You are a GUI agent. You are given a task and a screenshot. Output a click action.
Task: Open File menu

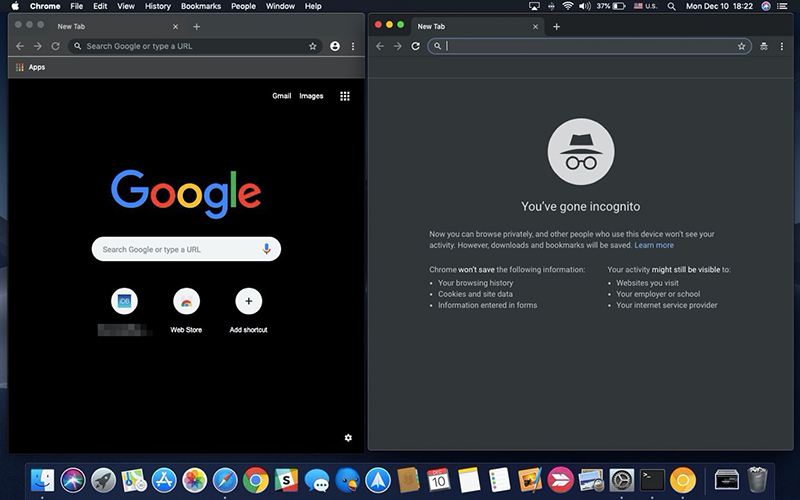click(77, 6)
